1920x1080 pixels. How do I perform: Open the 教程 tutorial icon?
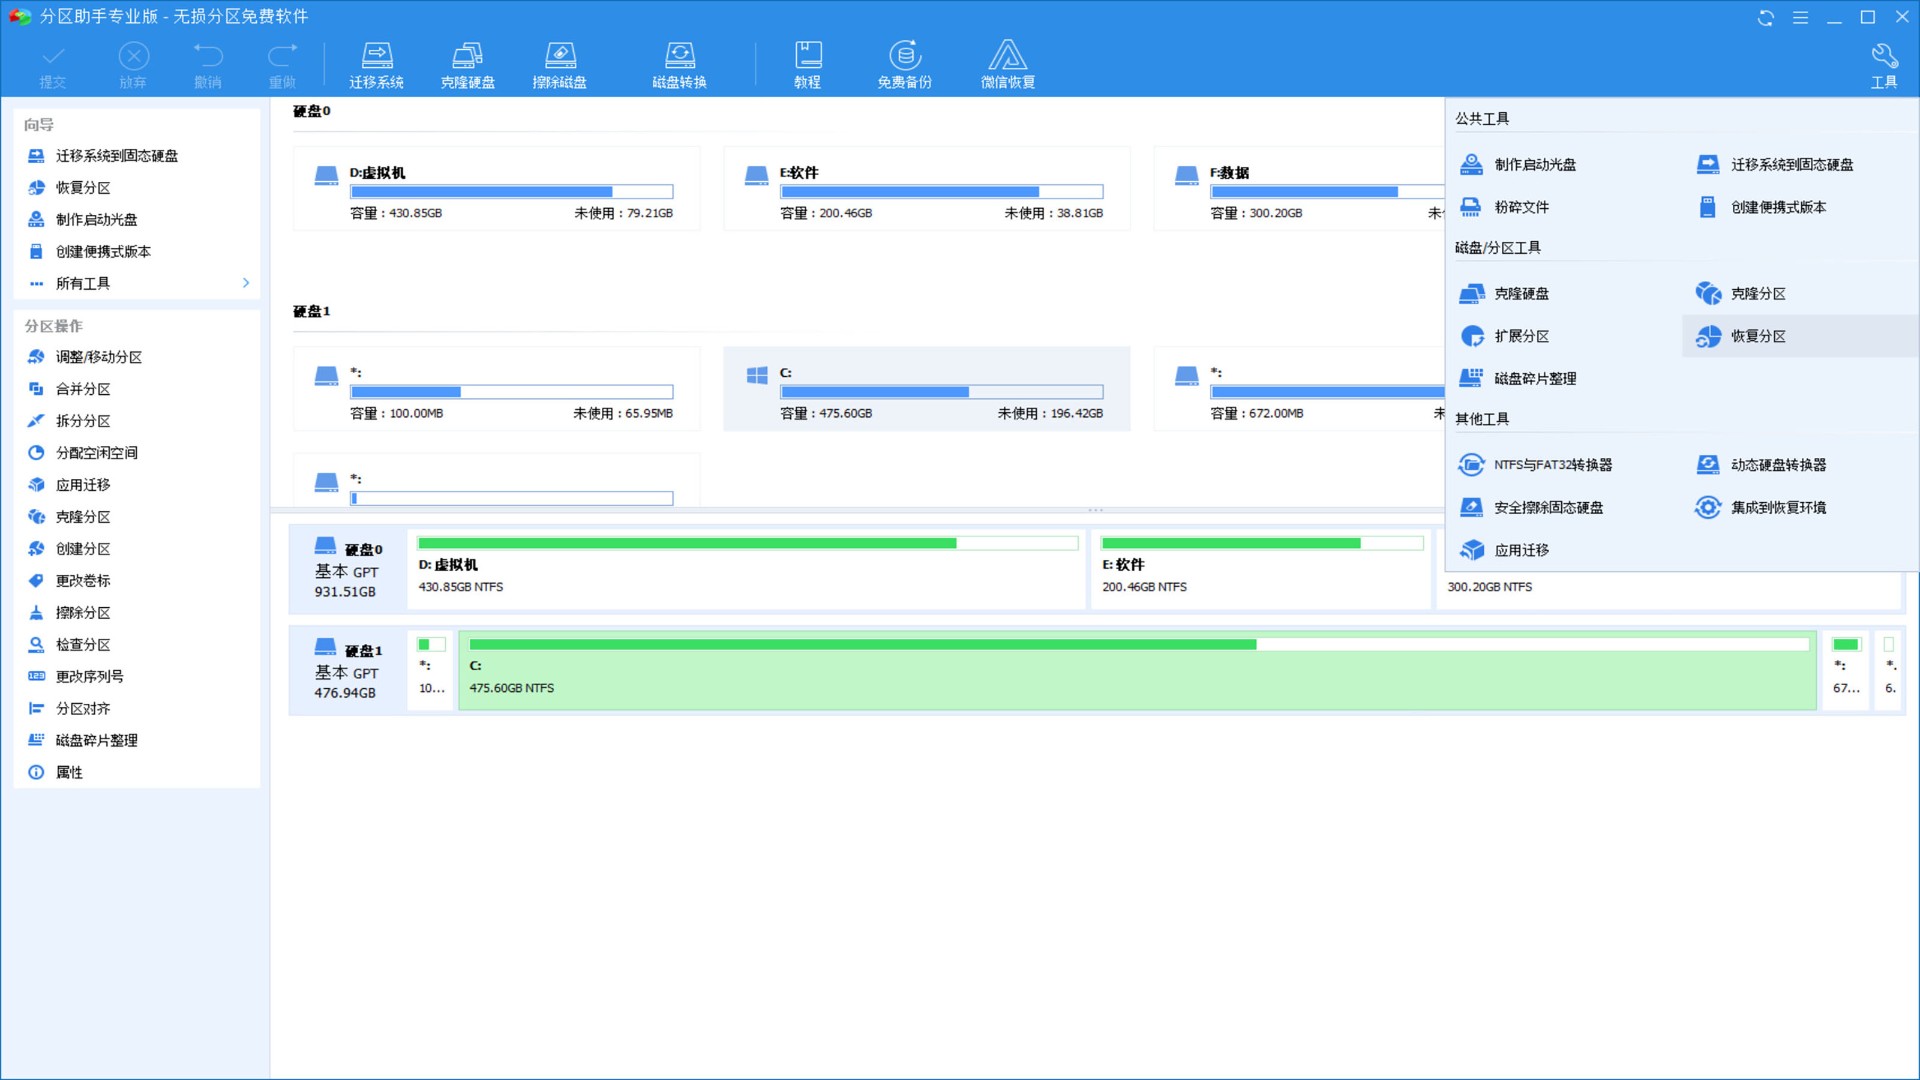tap(808, 65)
